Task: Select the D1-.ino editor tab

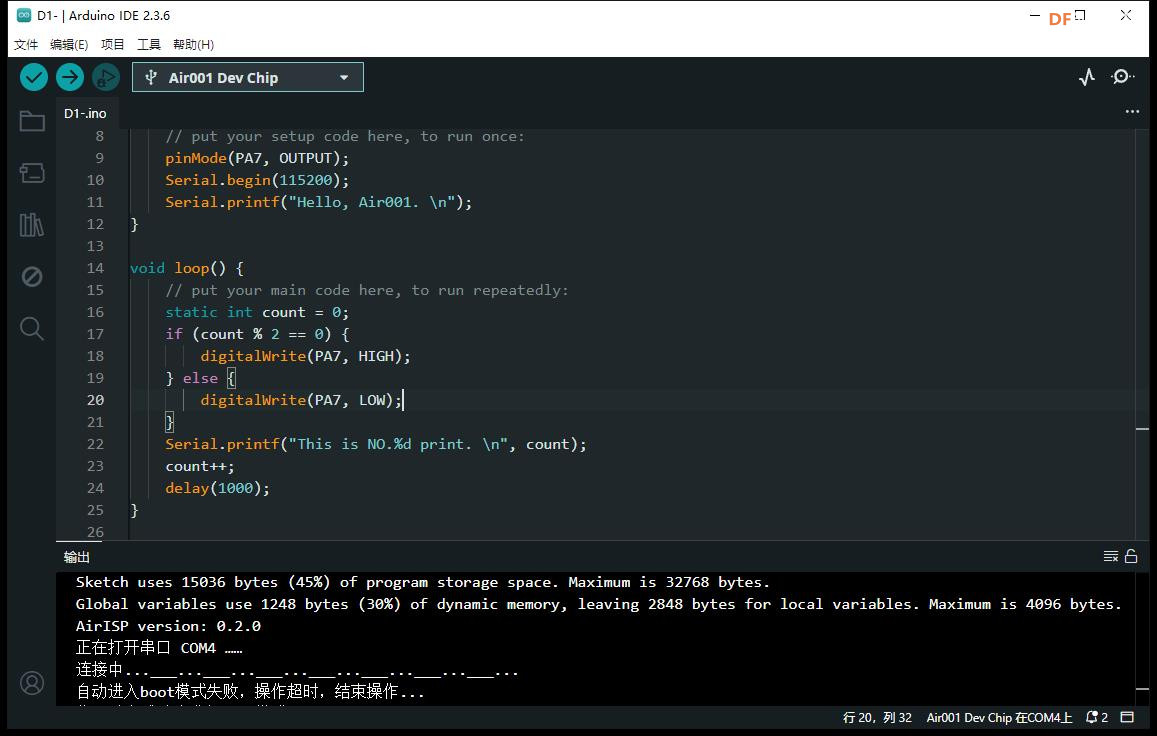Action: [86, 114]
